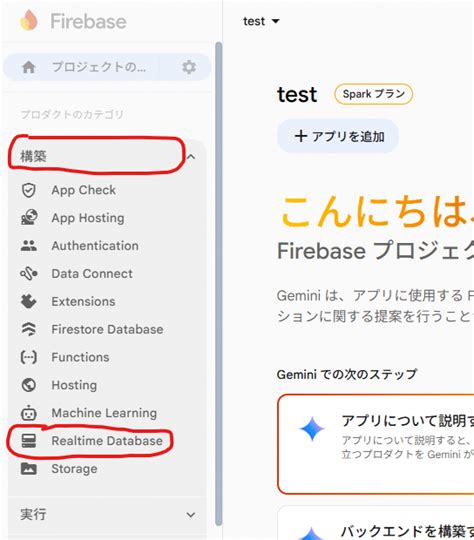Viewport: 474px width, 540px height.
Task: Open Firestore Database via its icon
Action: [29, 329]
